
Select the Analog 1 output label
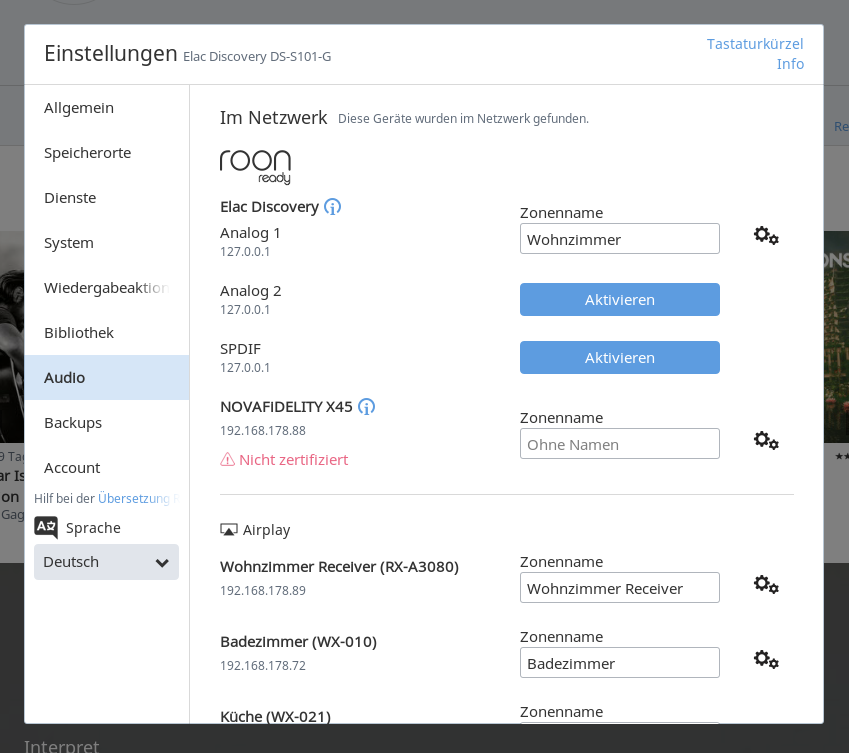coord(250,233)
